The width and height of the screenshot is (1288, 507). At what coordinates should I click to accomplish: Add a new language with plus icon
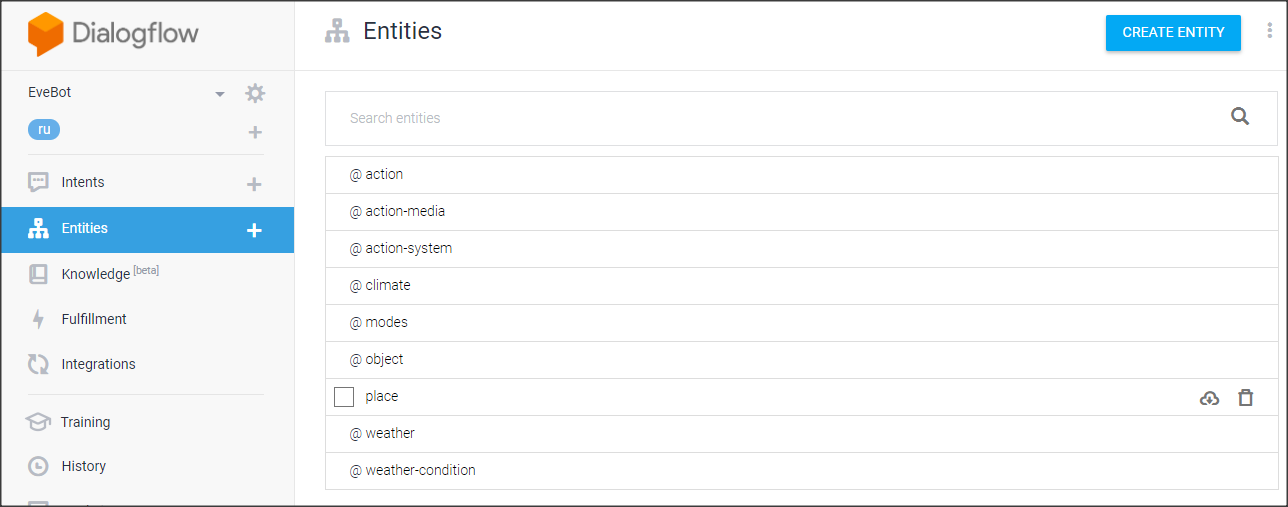tap(255, 132)
